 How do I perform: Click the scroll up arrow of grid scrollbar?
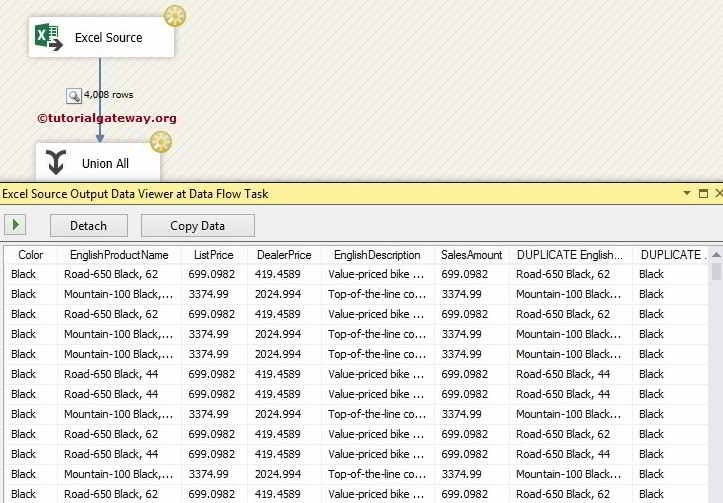(x=716, y=254)
